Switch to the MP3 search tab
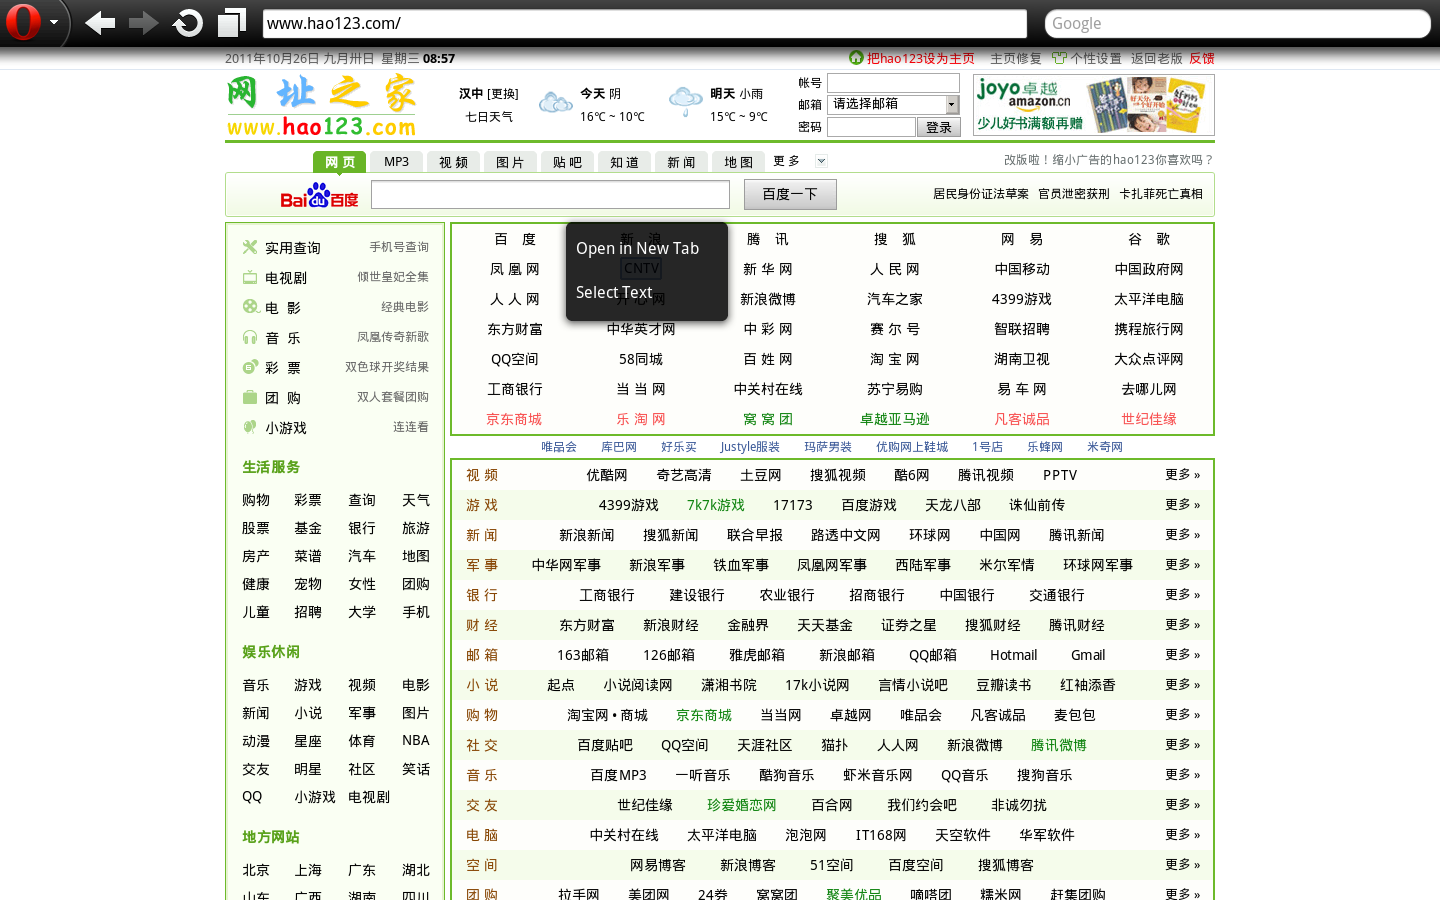This screenshot has width=1440, height=900. click(397, 162)
